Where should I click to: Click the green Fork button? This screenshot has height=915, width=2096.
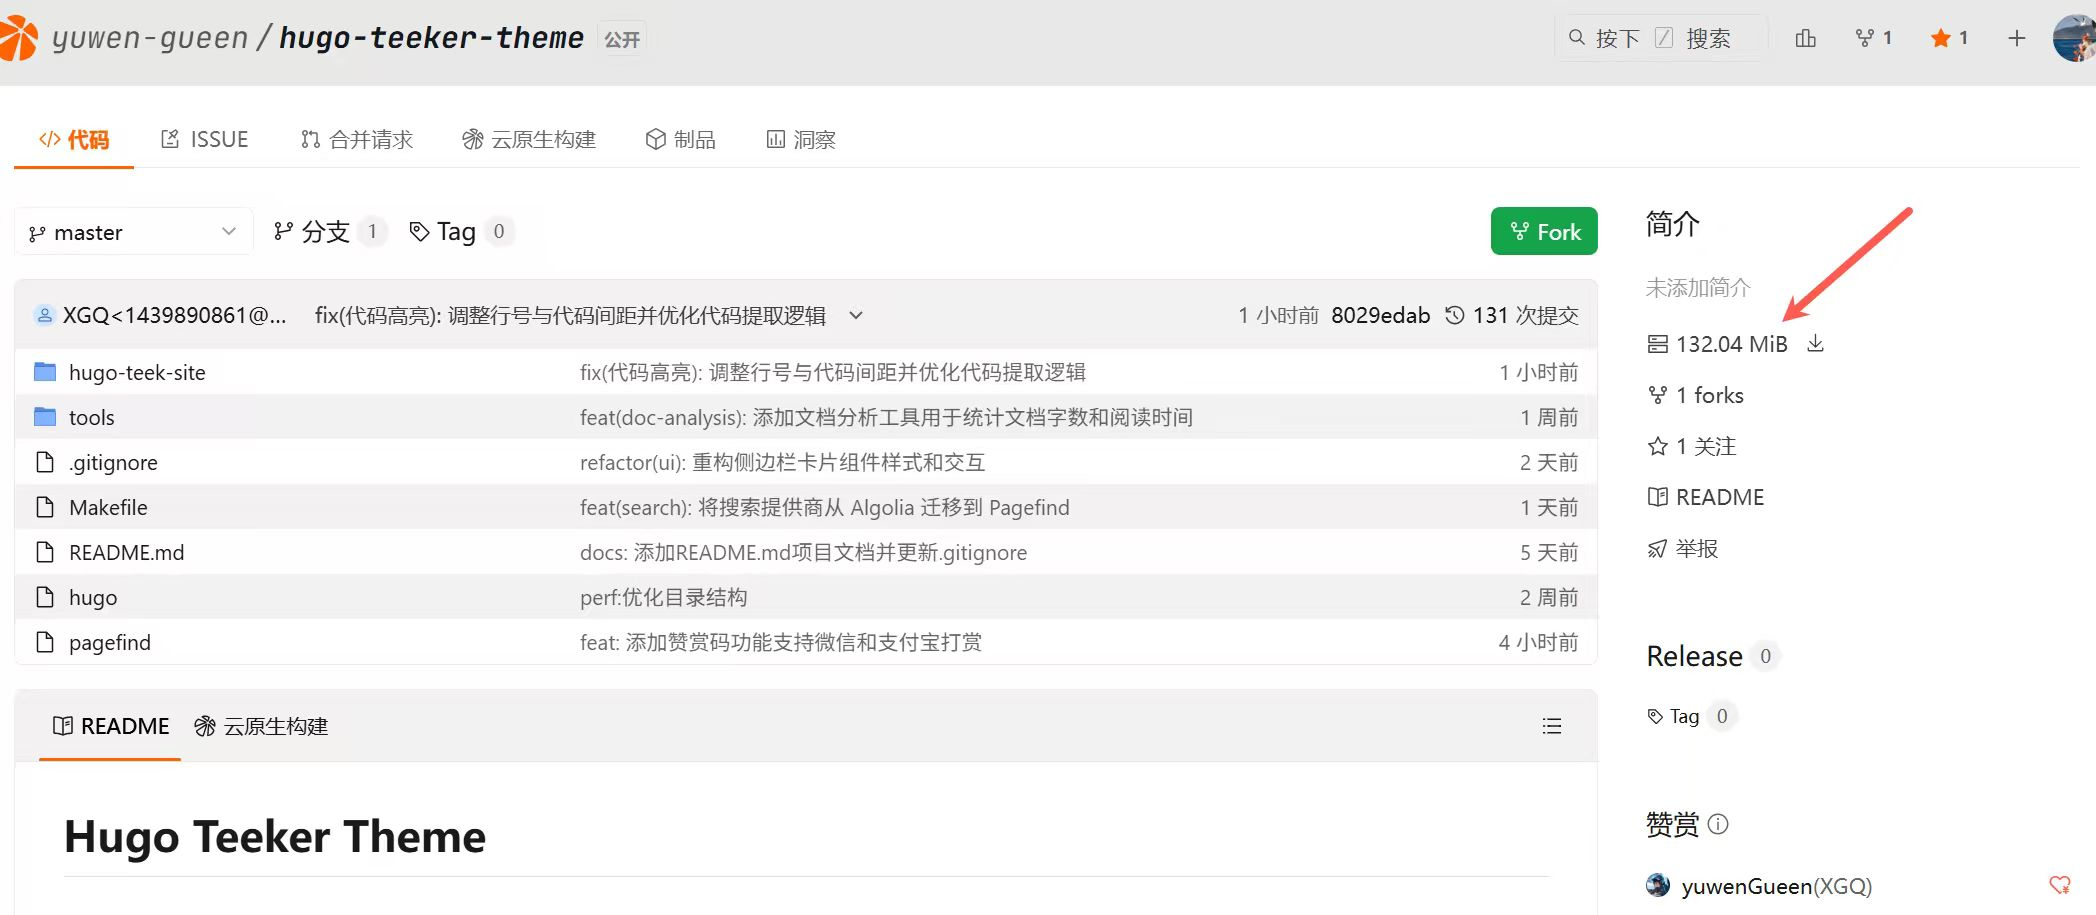coord(1543,231)
